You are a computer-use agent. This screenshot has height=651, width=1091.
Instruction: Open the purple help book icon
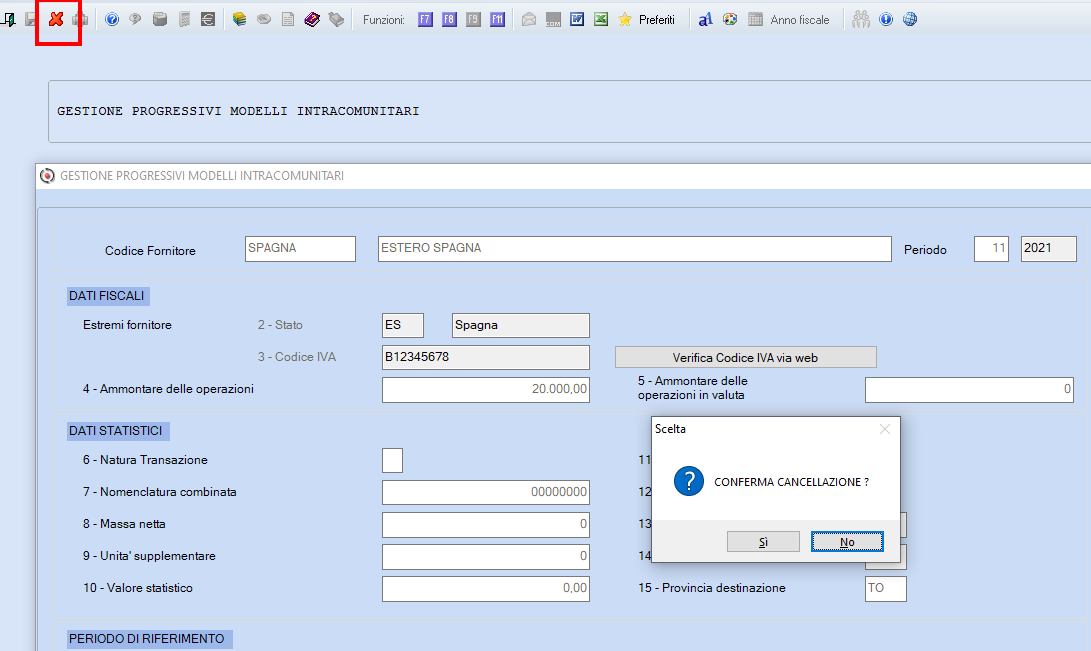click(x=312, y=19)
